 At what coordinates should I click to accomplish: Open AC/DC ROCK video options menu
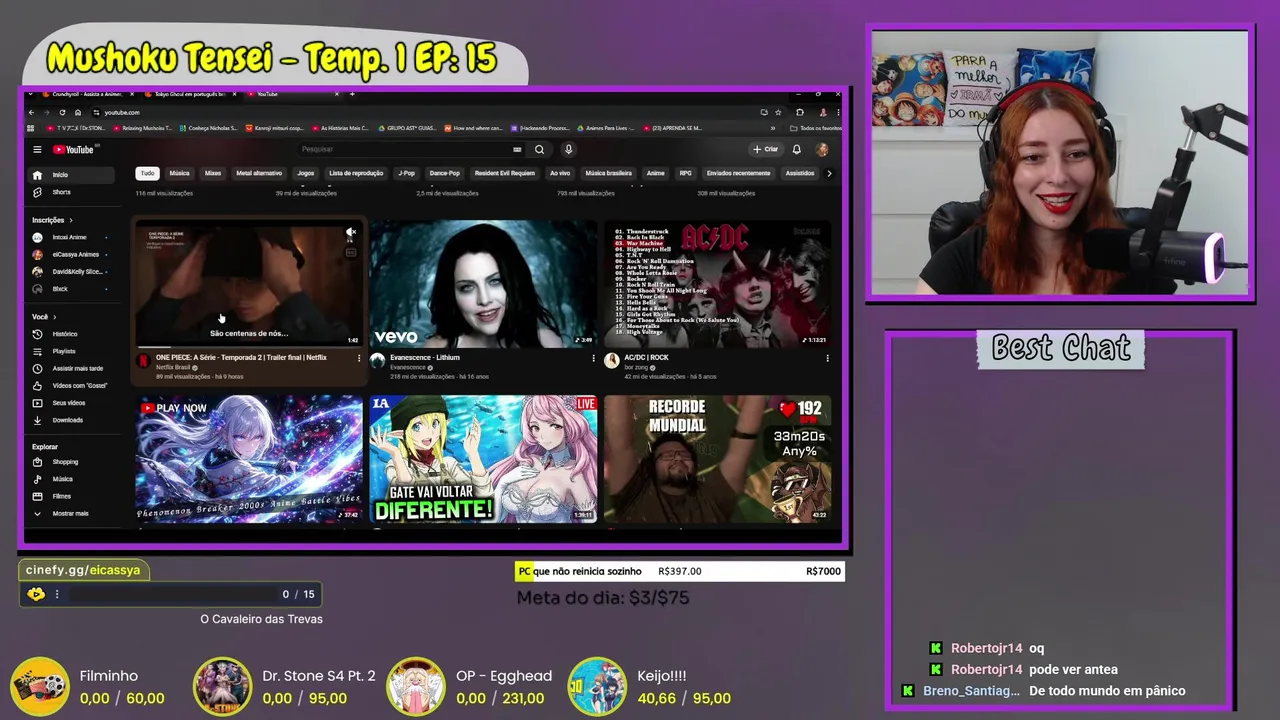(827, 358)
